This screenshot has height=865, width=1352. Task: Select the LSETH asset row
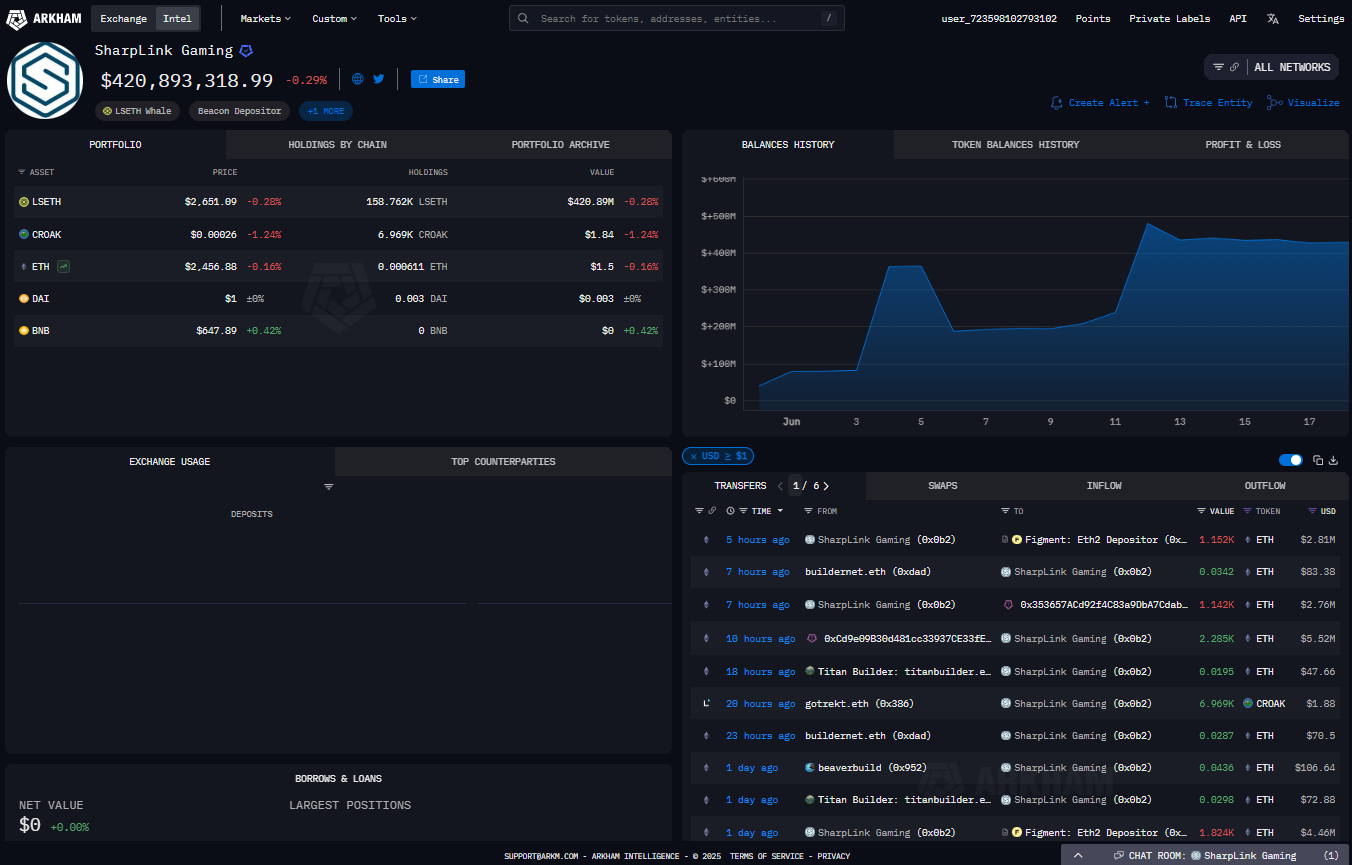click(338, 202)
